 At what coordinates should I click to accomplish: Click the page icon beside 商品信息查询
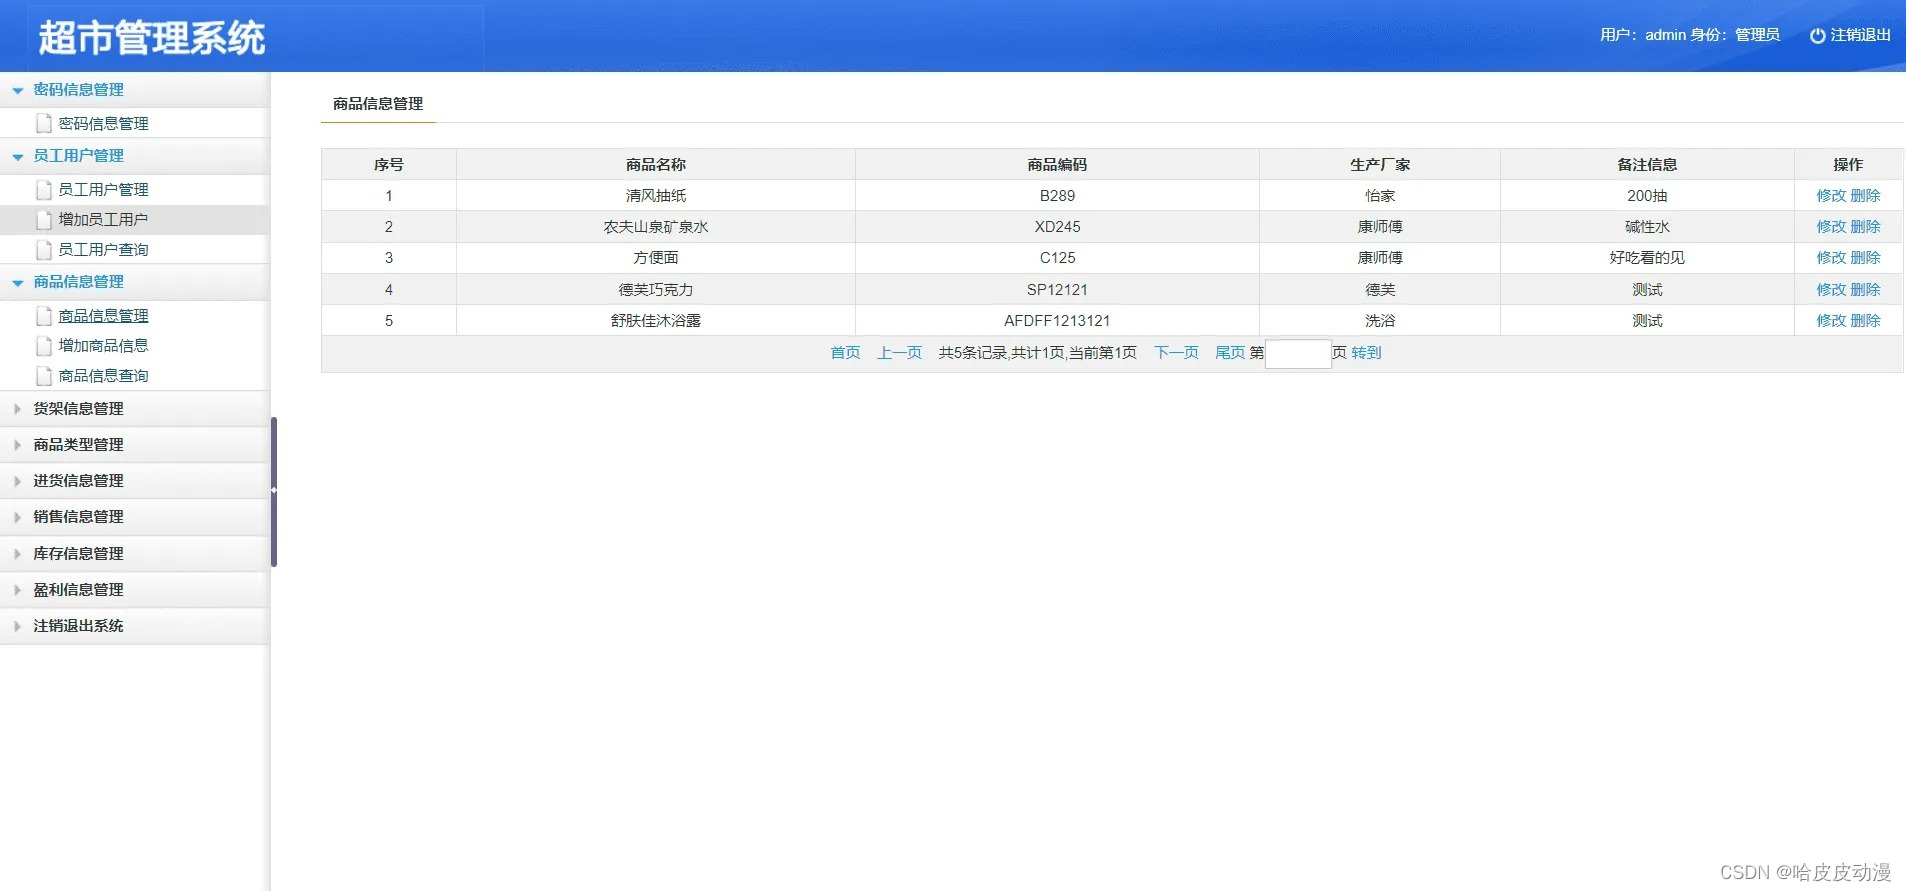pos(44,375)
